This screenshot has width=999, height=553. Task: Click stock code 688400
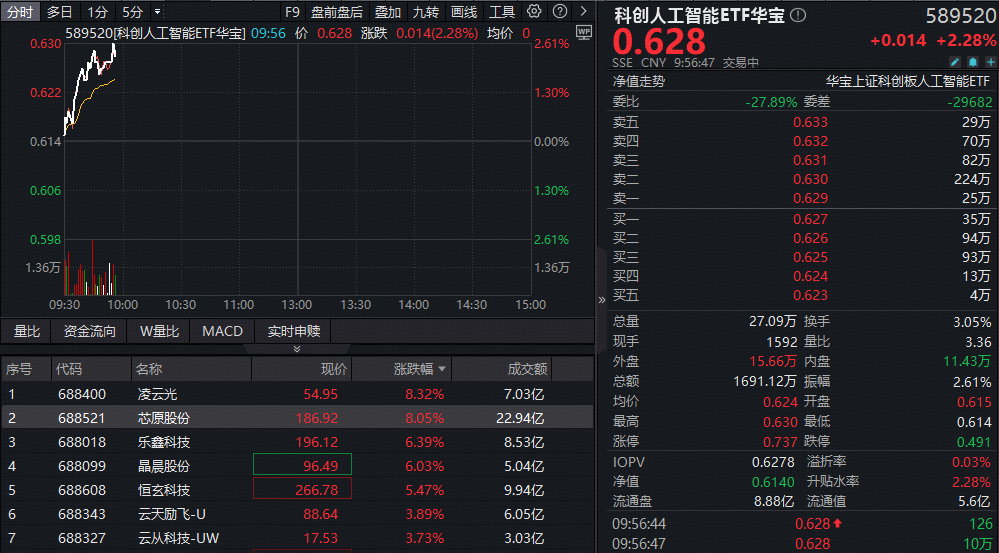pos(82,394)
